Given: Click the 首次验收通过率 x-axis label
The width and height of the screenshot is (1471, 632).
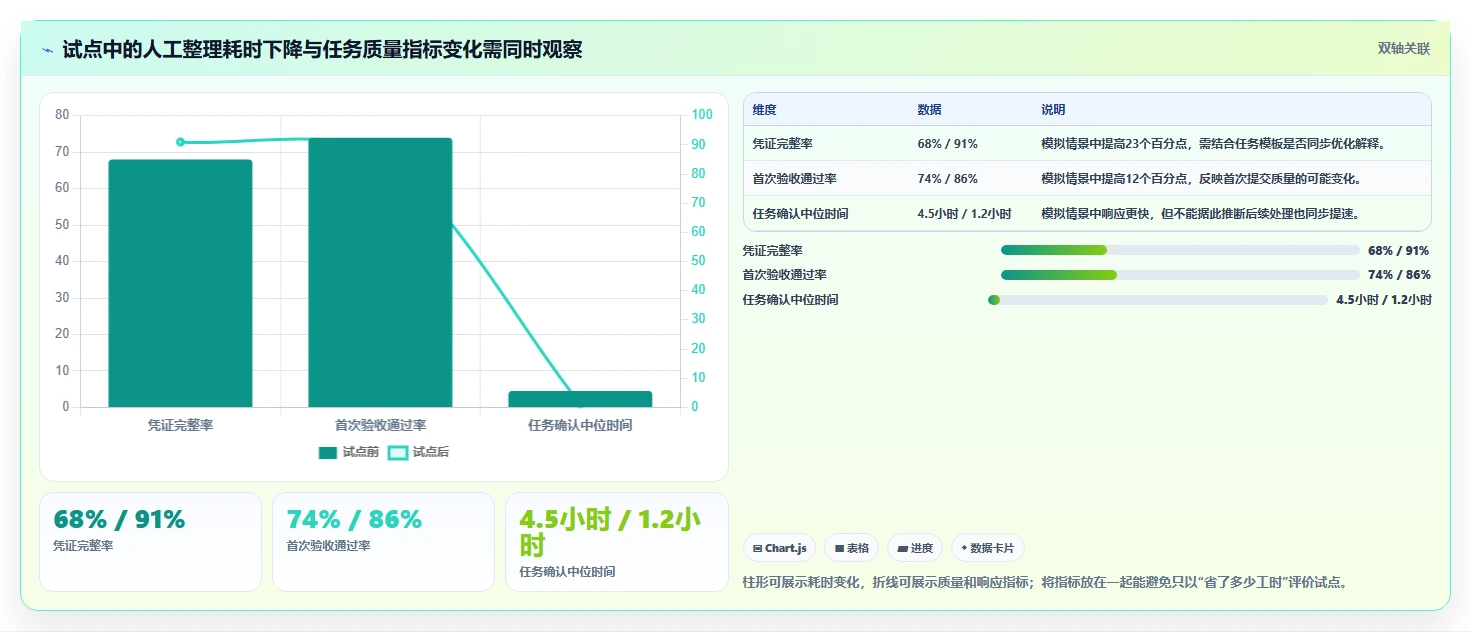Looking at the screenshot, I should click(380, 425).
